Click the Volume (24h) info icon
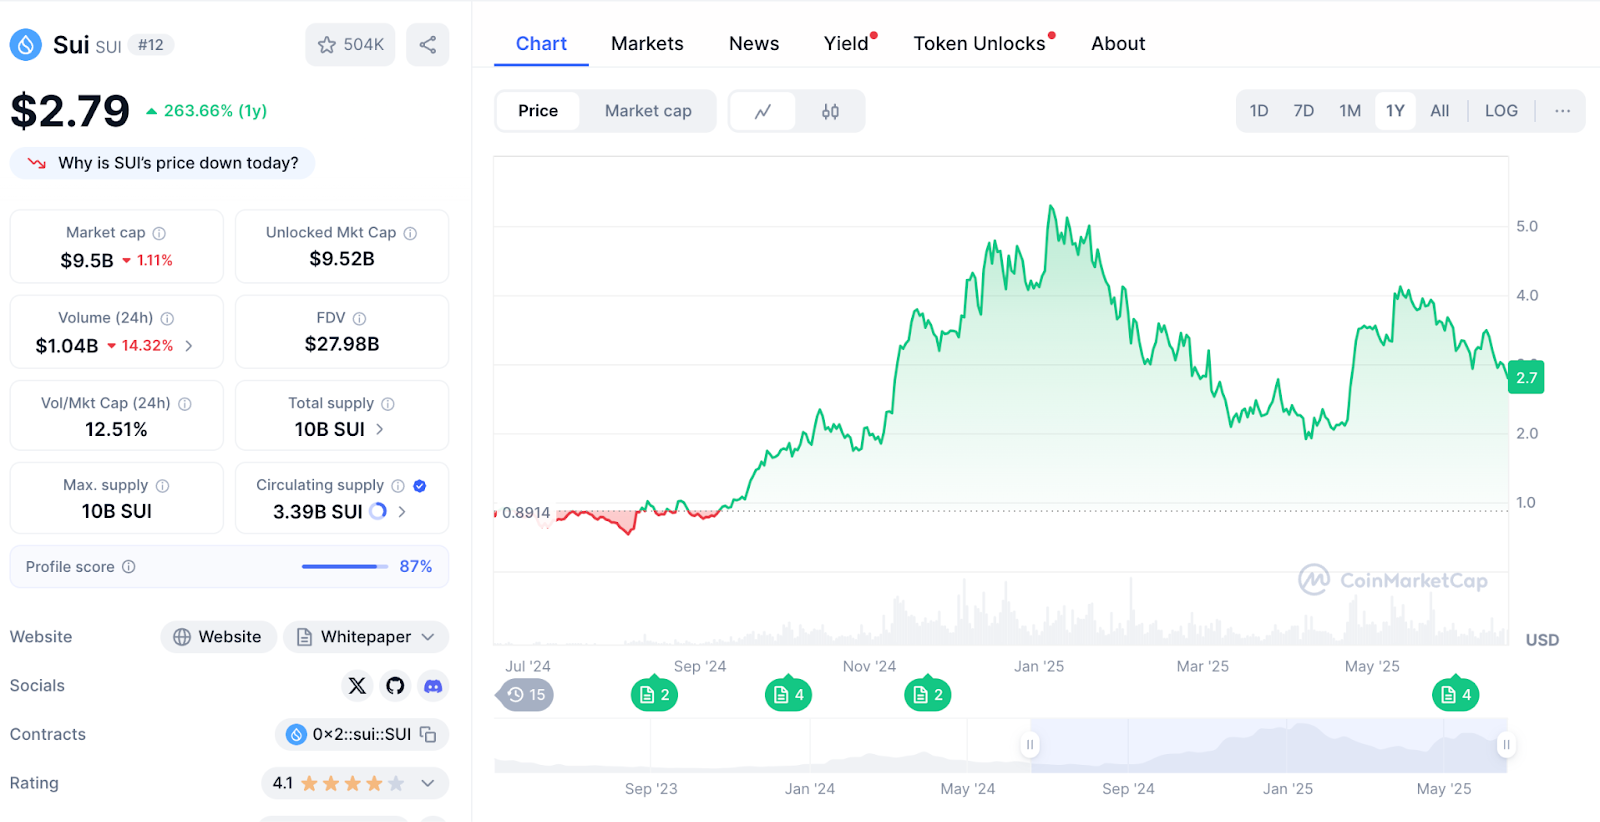The height and width of the screenshot is (822, 1600). pos(167,318)
